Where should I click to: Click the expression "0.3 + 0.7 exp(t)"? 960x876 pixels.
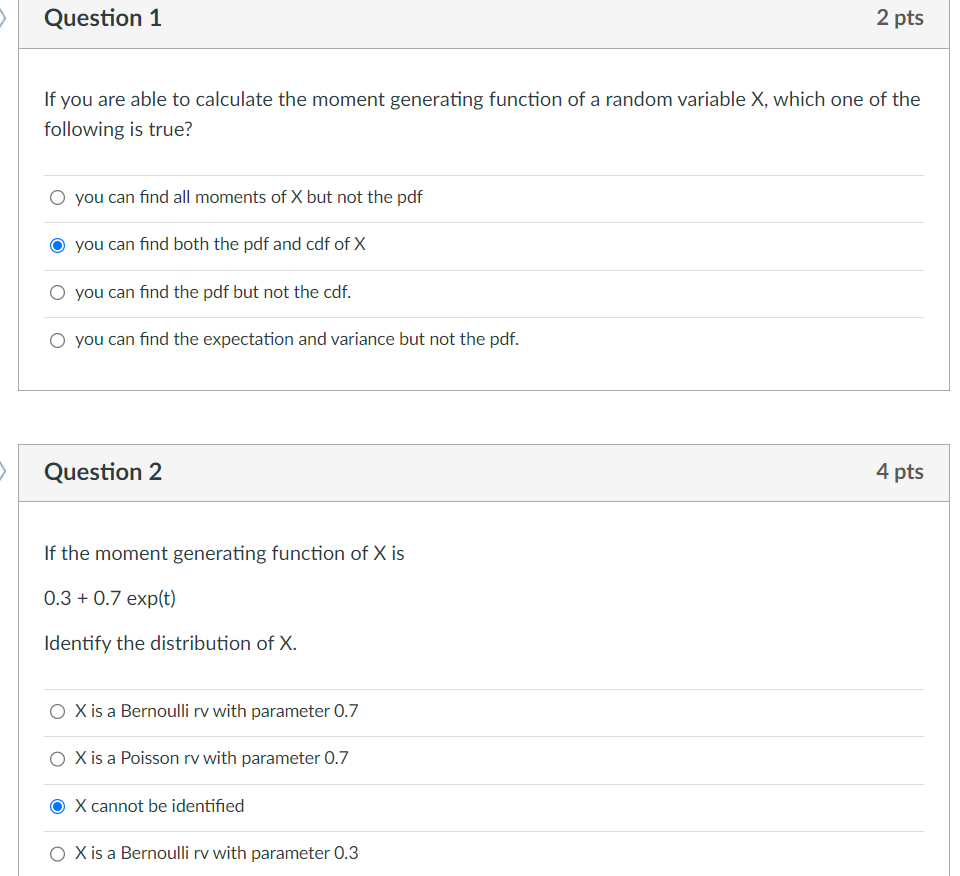pyautogui.click(x=110, y=598)
